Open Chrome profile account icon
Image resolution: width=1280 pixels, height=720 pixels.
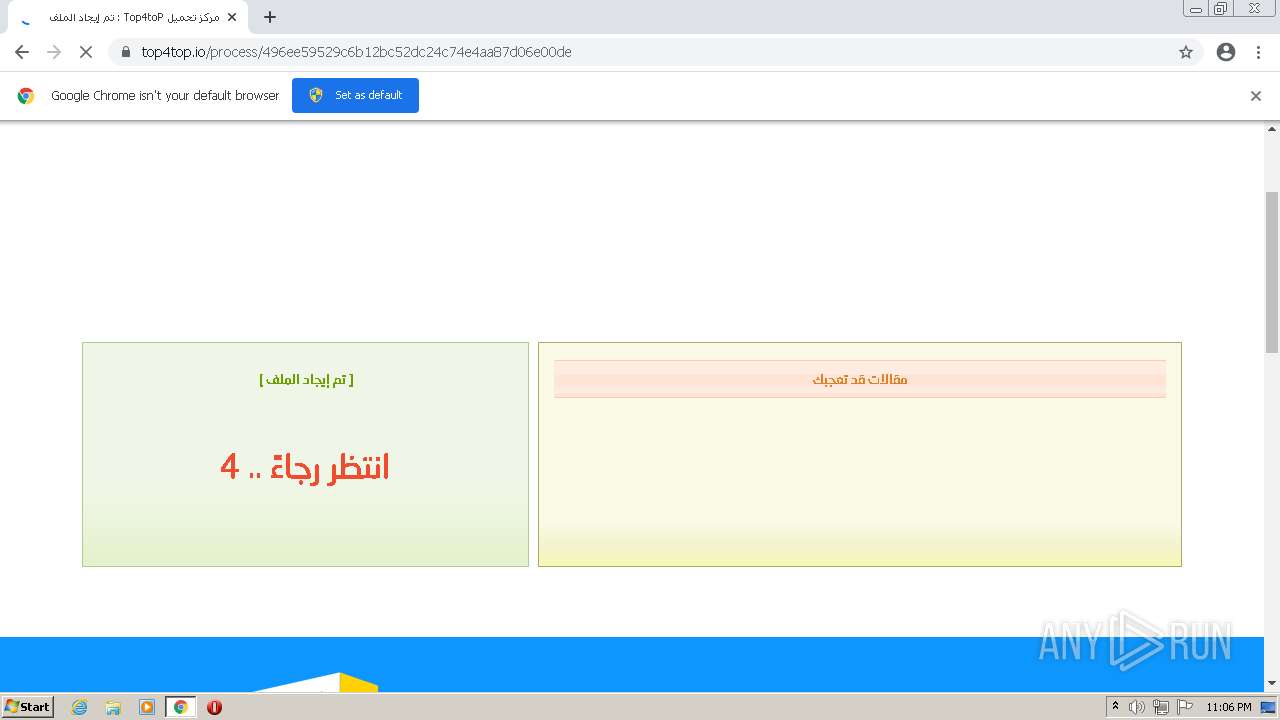(x=1226, y=52)
